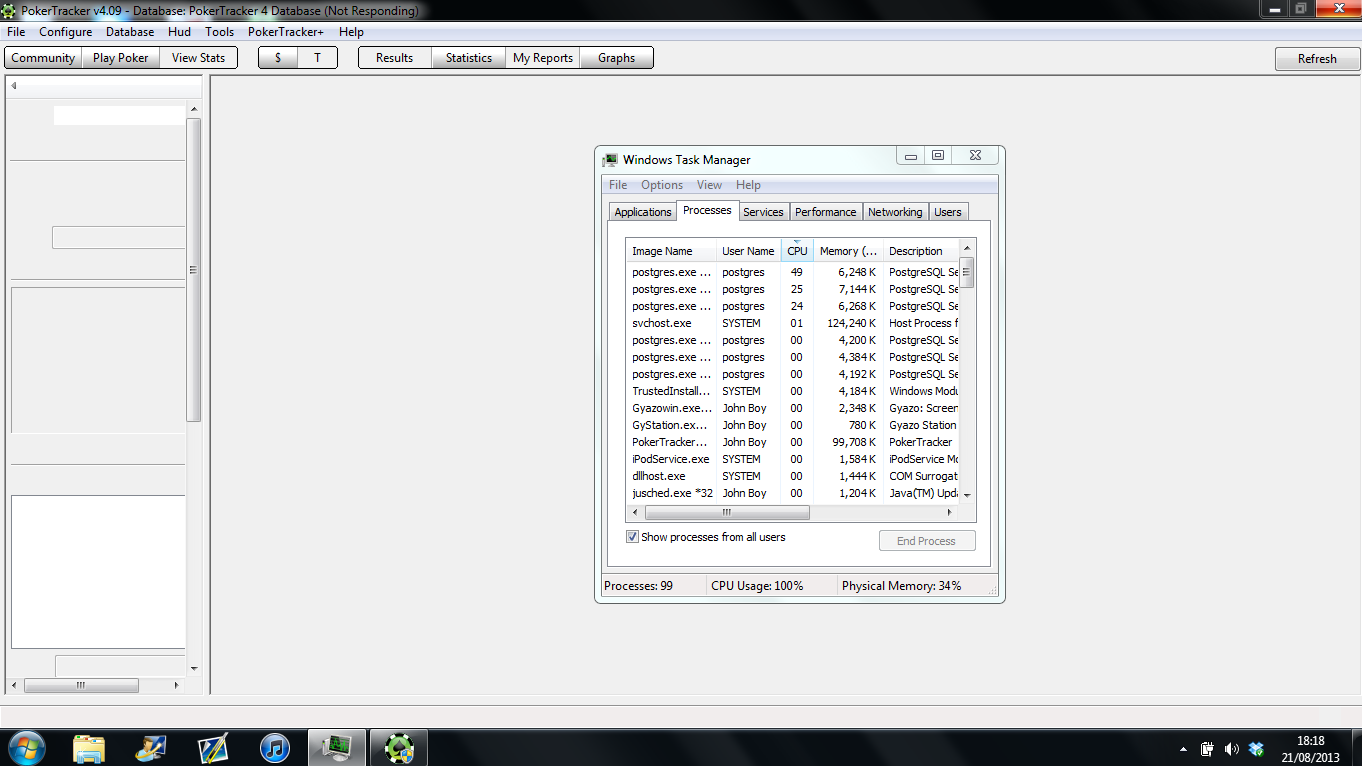Open the PokerTracker+ menu

286,32
